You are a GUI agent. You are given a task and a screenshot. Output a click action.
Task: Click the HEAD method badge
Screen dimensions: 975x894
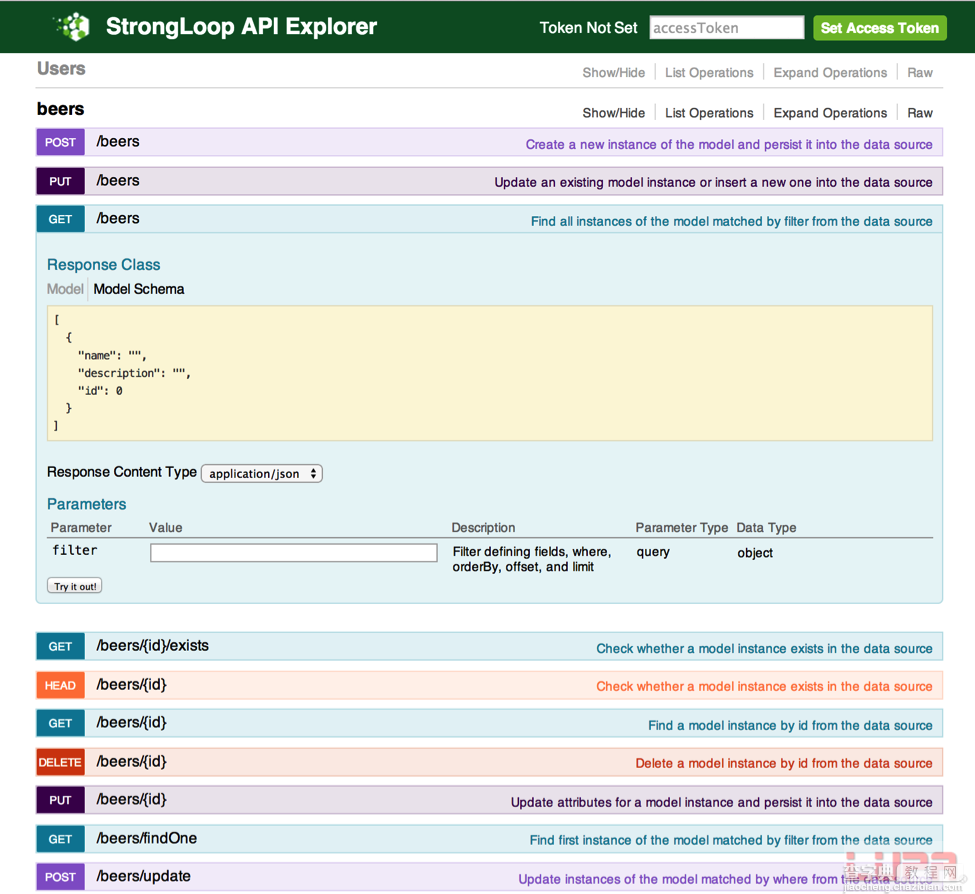[x=60, y=686]
